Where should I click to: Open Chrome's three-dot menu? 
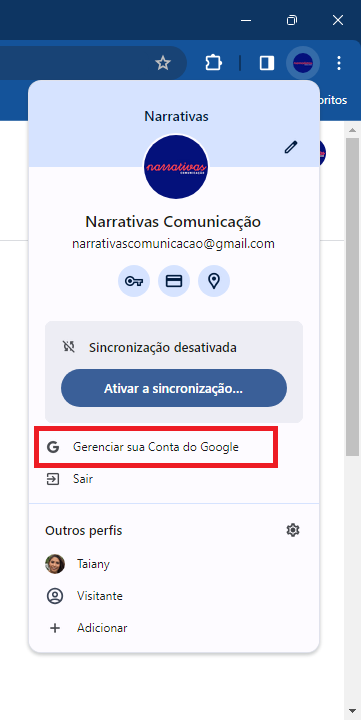(339, 63)
